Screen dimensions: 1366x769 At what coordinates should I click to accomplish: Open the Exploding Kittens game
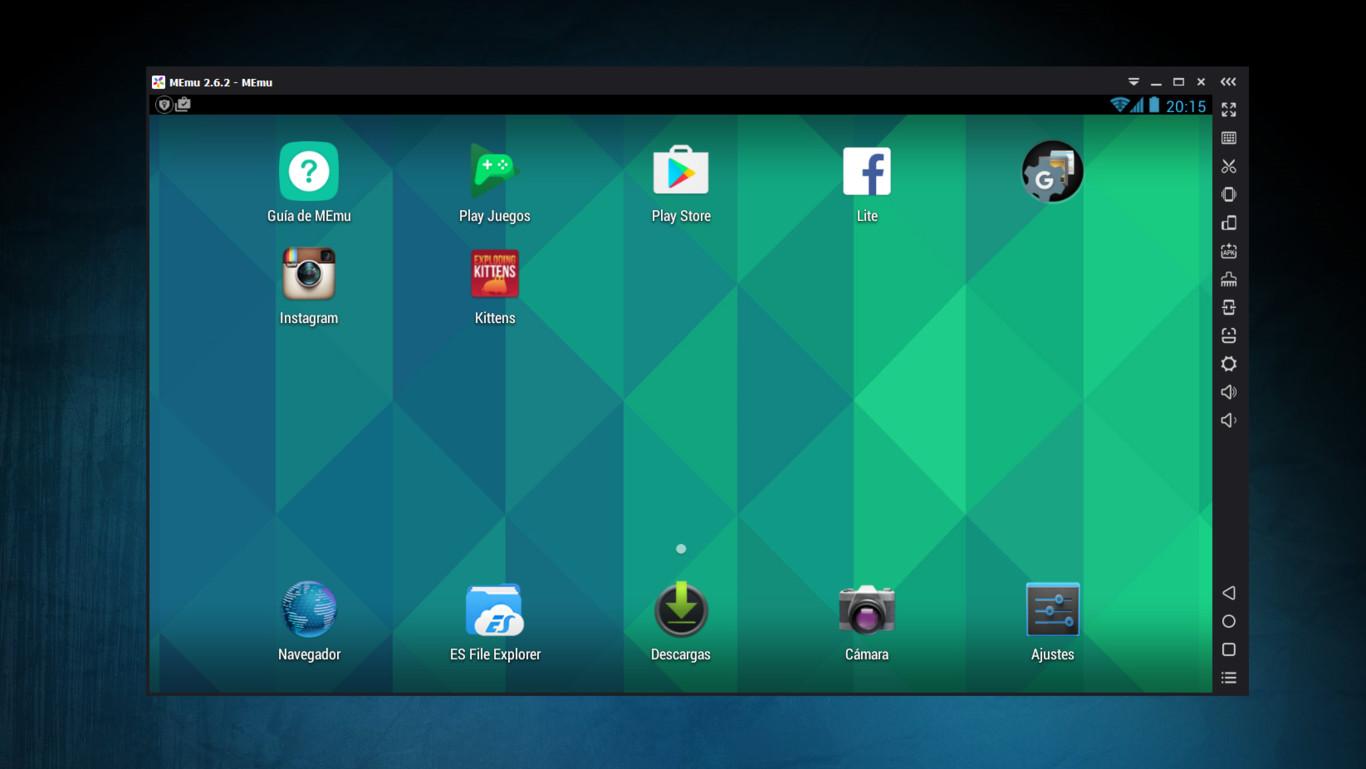(x=495, y=274)
